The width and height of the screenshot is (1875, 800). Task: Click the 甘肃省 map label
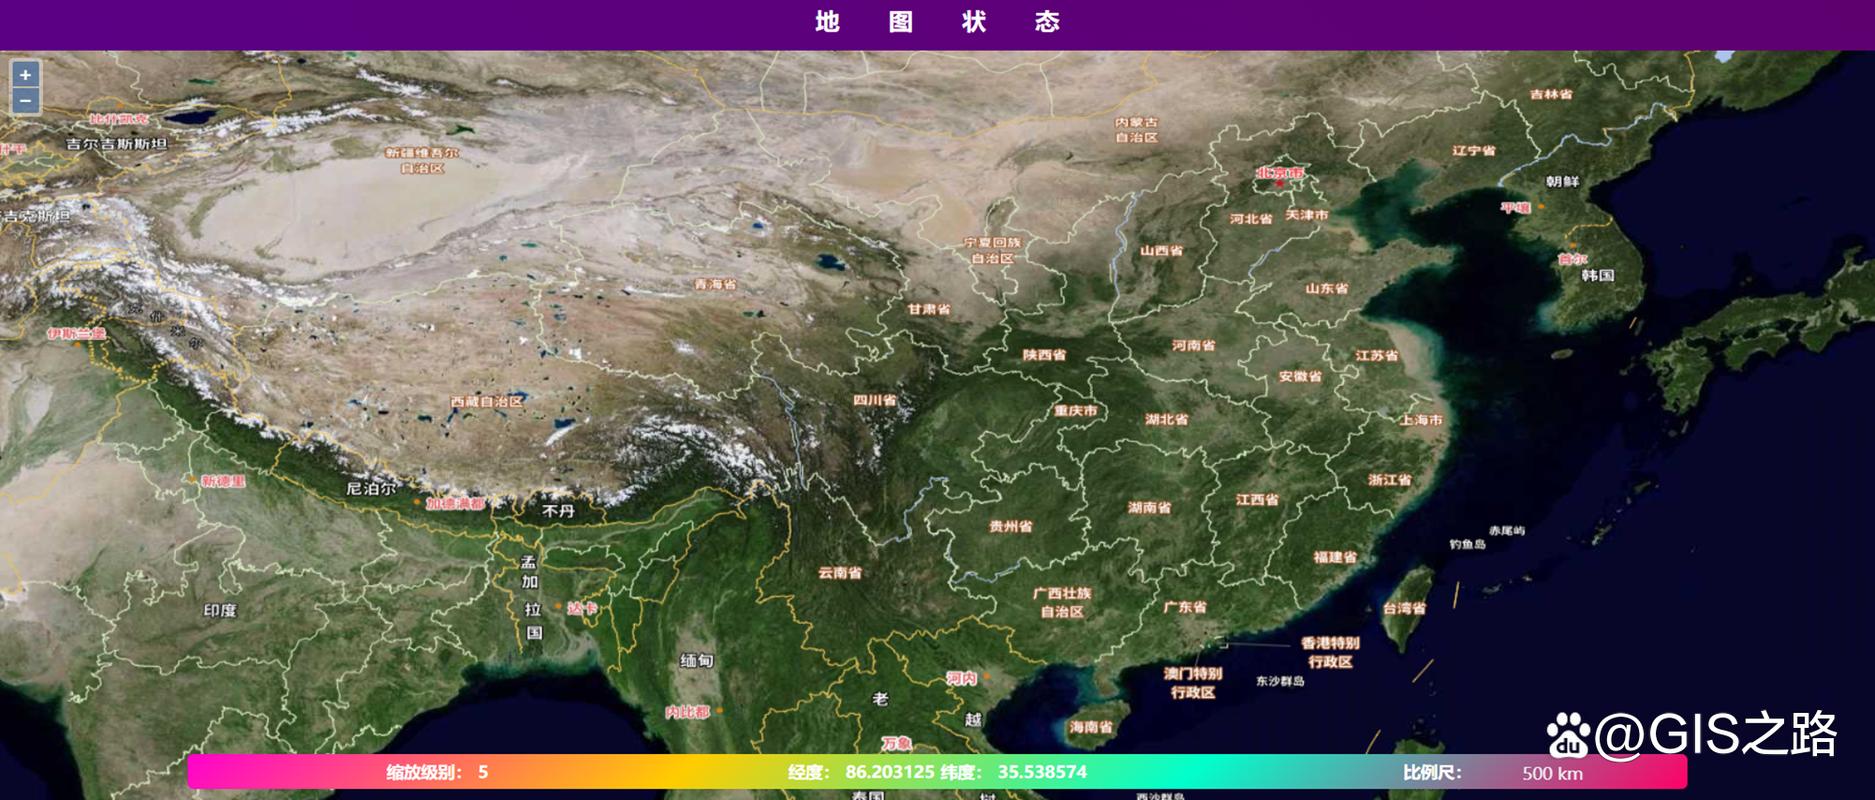[929, 309]
